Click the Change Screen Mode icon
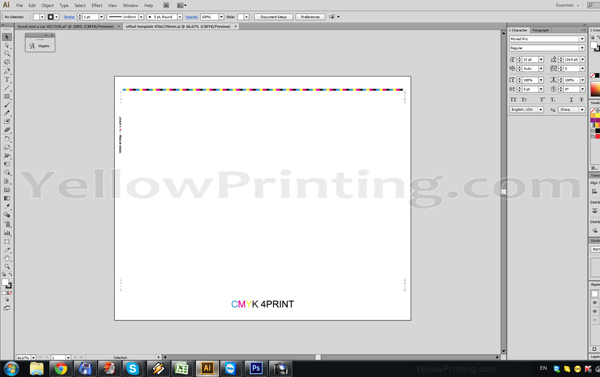This screenshot has width=600, height=377. [7, 308]
